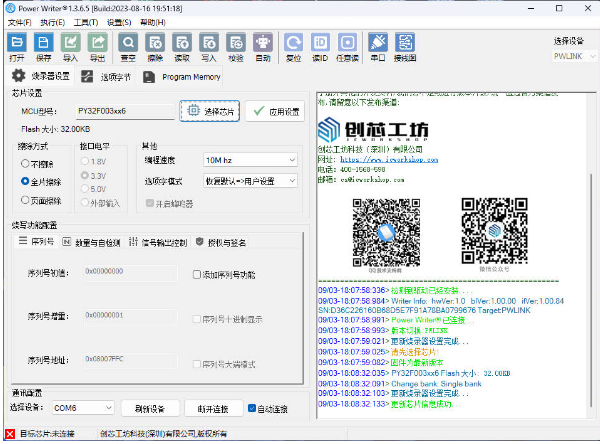Screen dimensions: 600x444
Task: Select the 1.8V interface level
Action: click(93, 162)
